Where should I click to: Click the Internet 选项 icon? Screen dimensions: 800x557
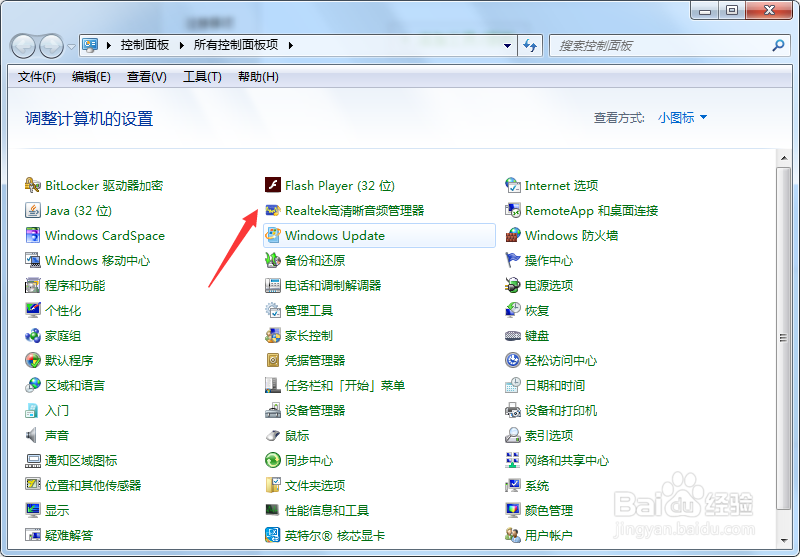(x=513, y=185)
